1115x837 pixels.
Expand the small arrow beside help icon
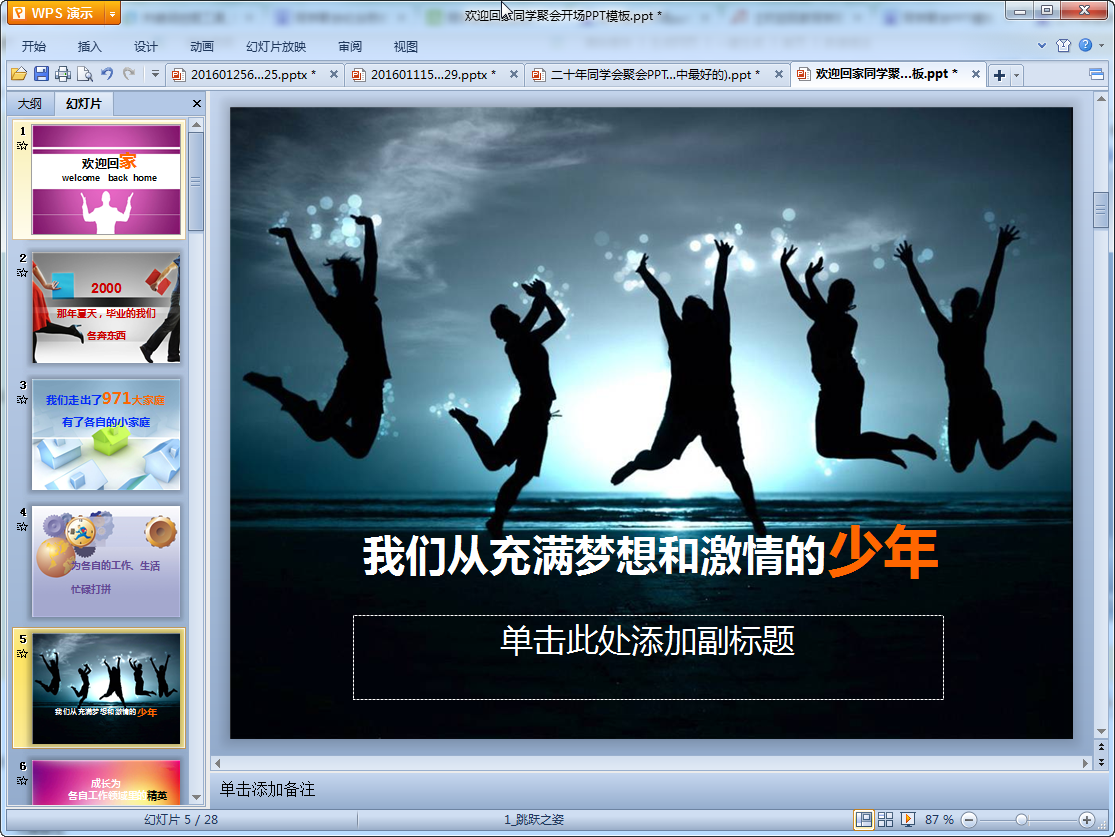(1101, 46)
